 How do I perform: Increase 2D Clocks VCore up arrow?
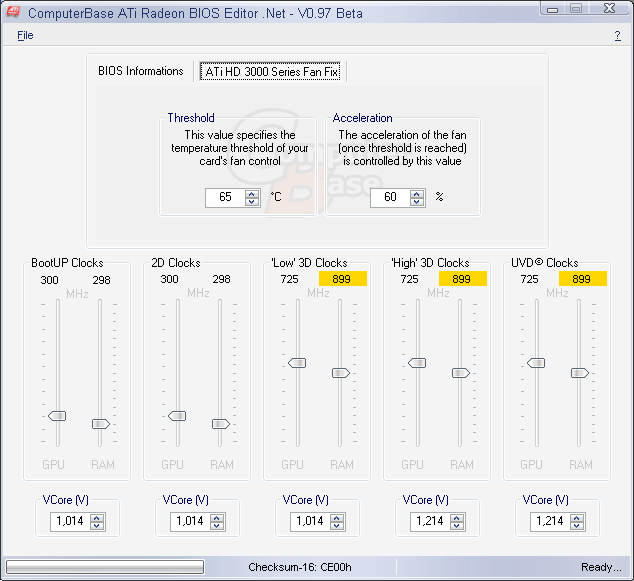217,518
